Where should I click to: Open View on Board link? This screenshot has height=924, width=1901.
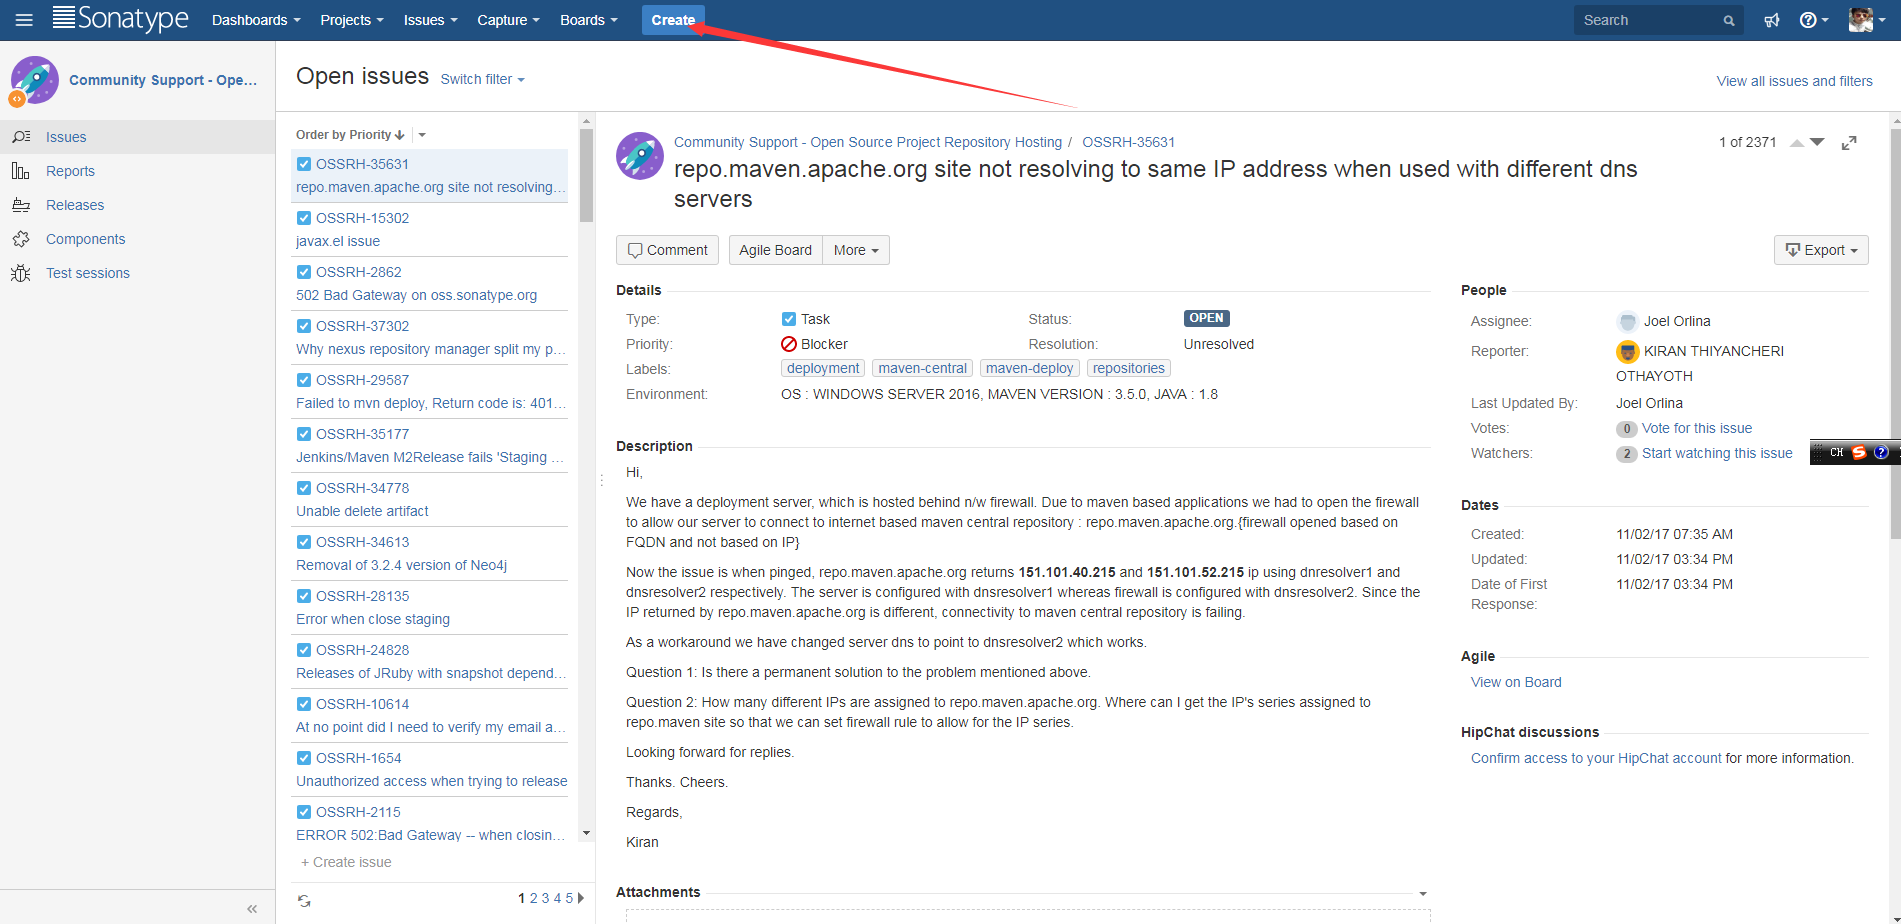click(1516, 682)
